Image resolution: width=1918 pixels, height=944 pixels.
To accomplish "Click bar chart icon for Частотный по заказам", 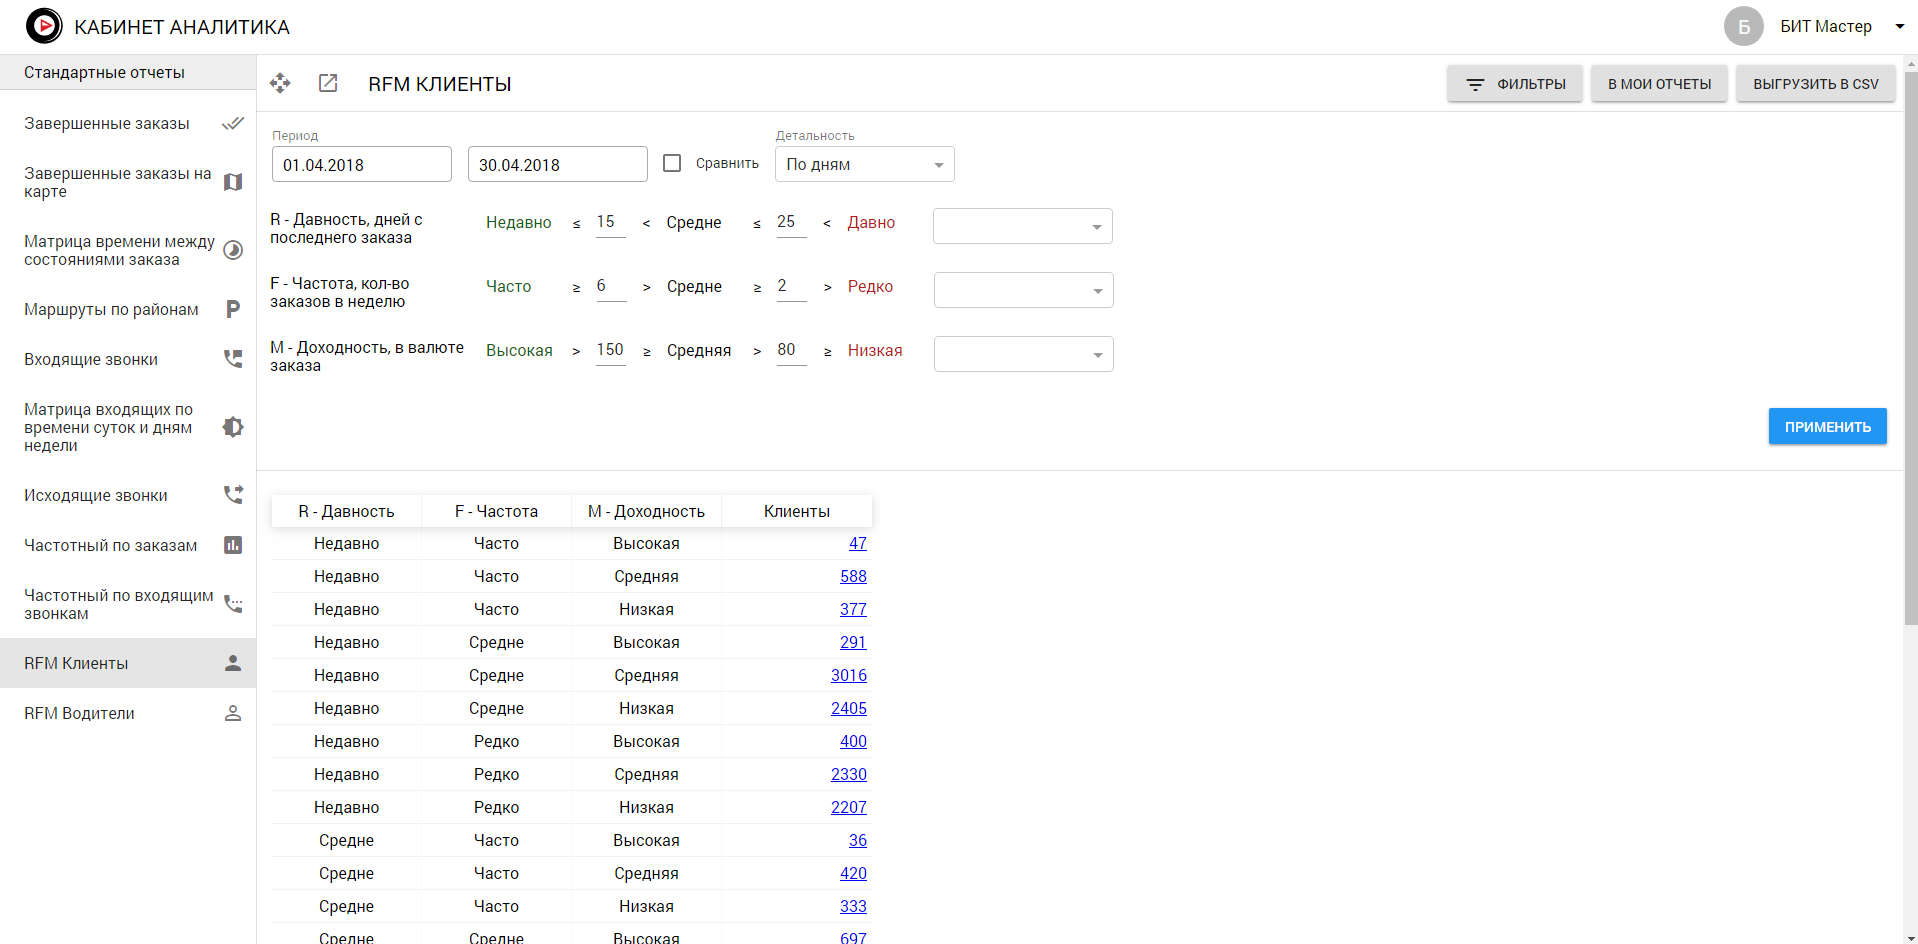I will [x=233, y=545].
